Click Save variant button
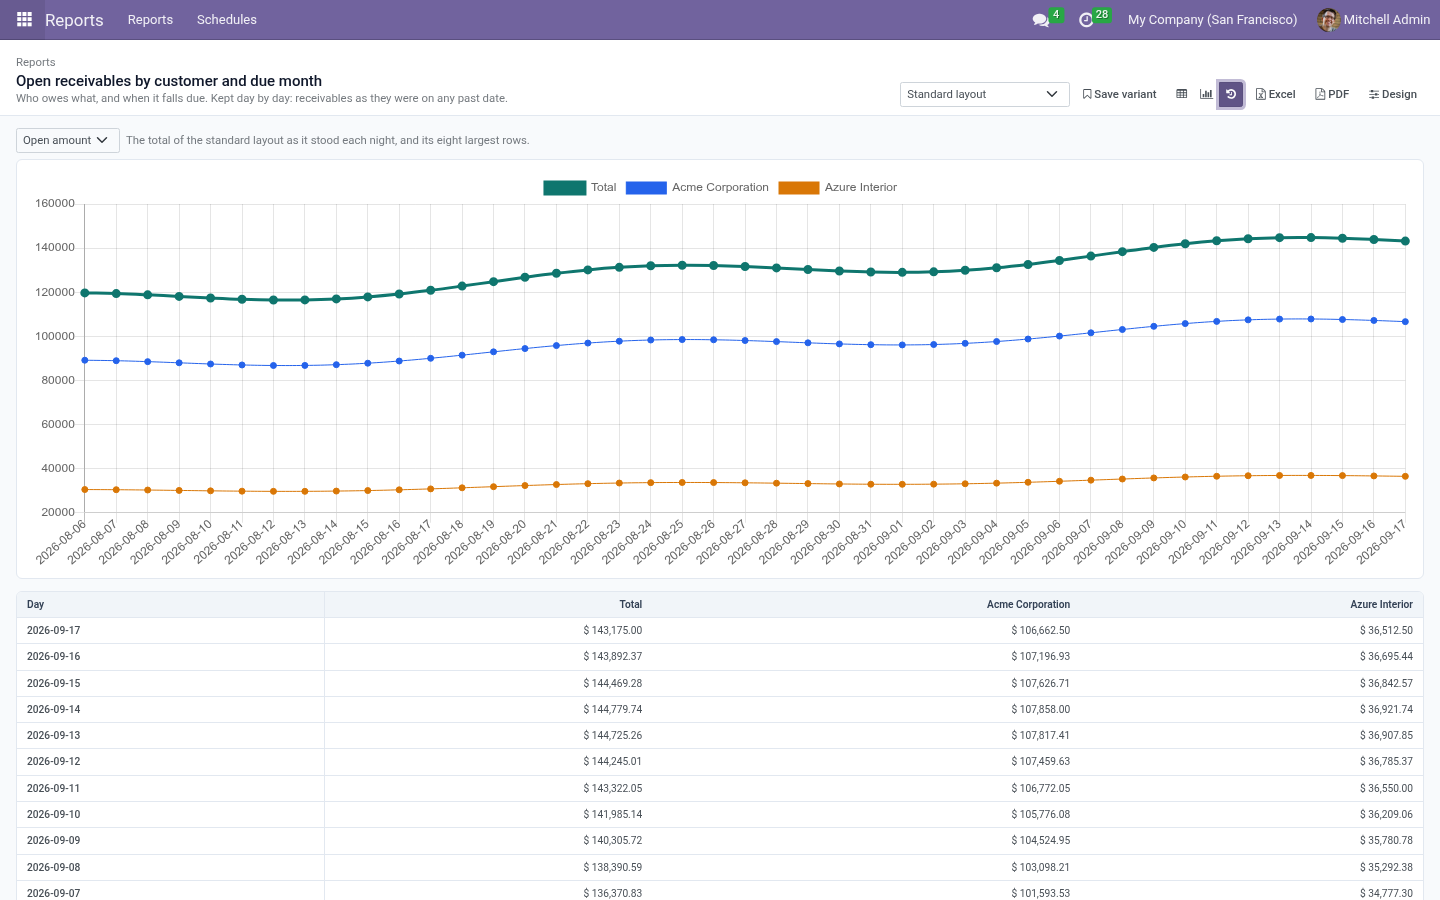This screenshot has width=1440, height=900. (x=1119, y=94)
